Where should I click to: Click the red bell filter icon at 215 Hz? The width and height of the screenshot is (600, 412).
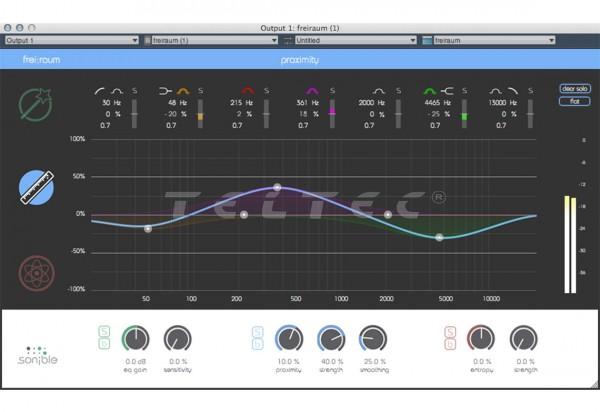click(x=247, y=91)
